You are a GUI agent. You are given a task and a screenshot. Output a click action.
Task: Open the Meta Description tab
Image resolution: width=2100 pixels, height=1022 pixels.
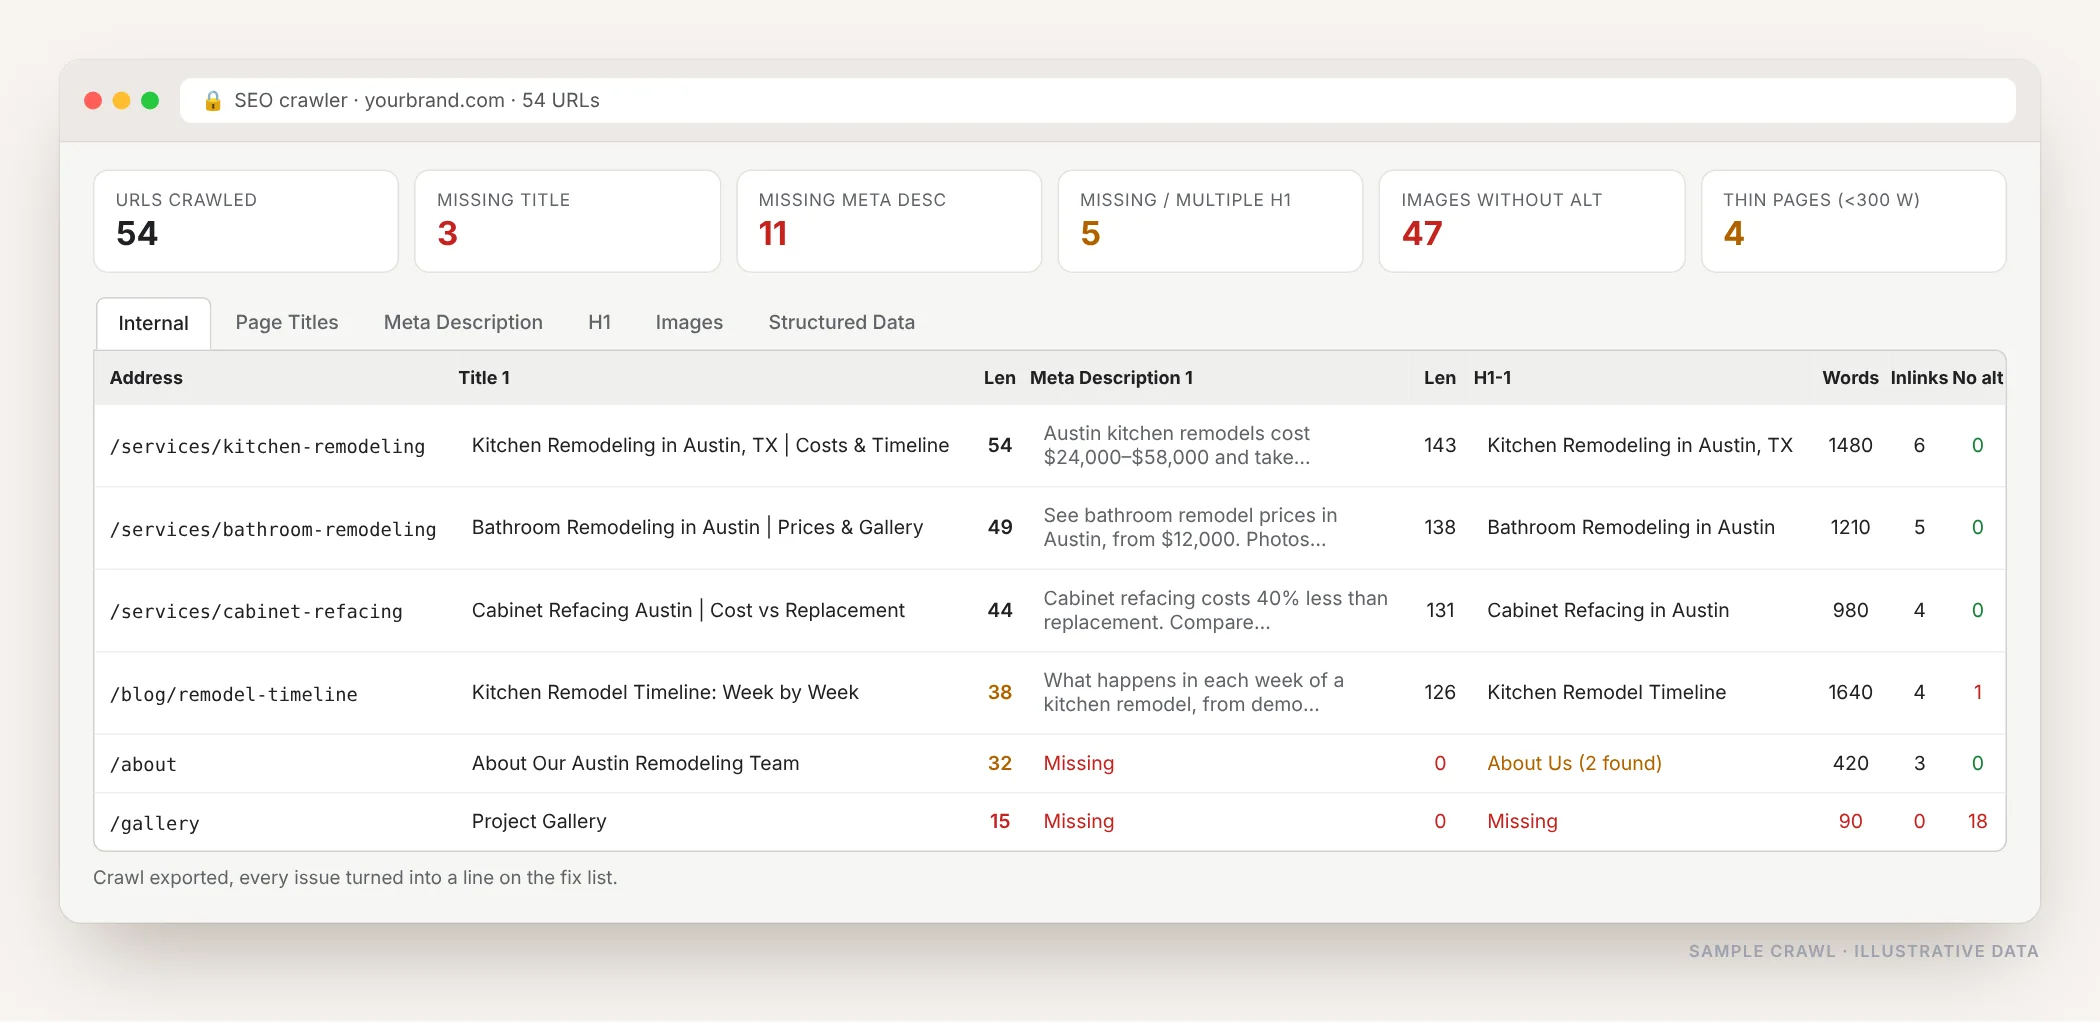tap(463, 322)
